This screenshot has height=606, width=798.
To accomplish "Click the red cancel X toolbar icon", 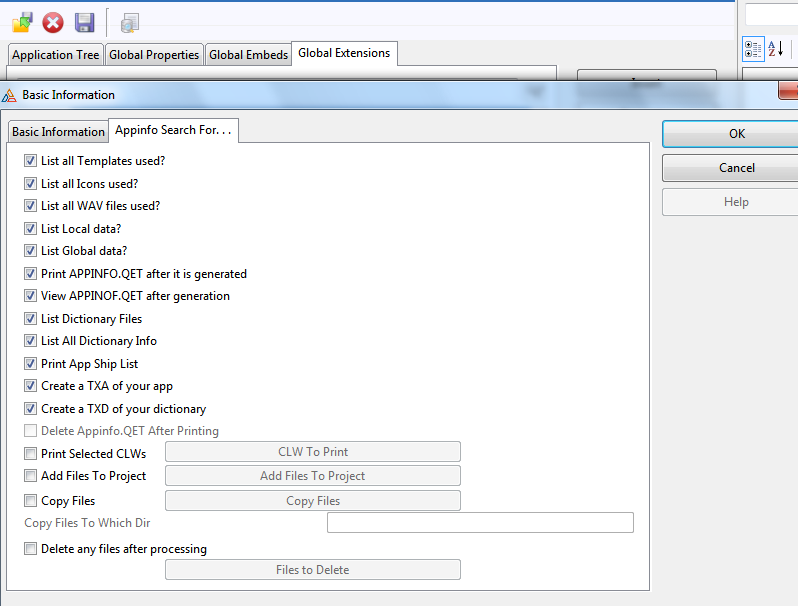I will click(x=53, y=21).
